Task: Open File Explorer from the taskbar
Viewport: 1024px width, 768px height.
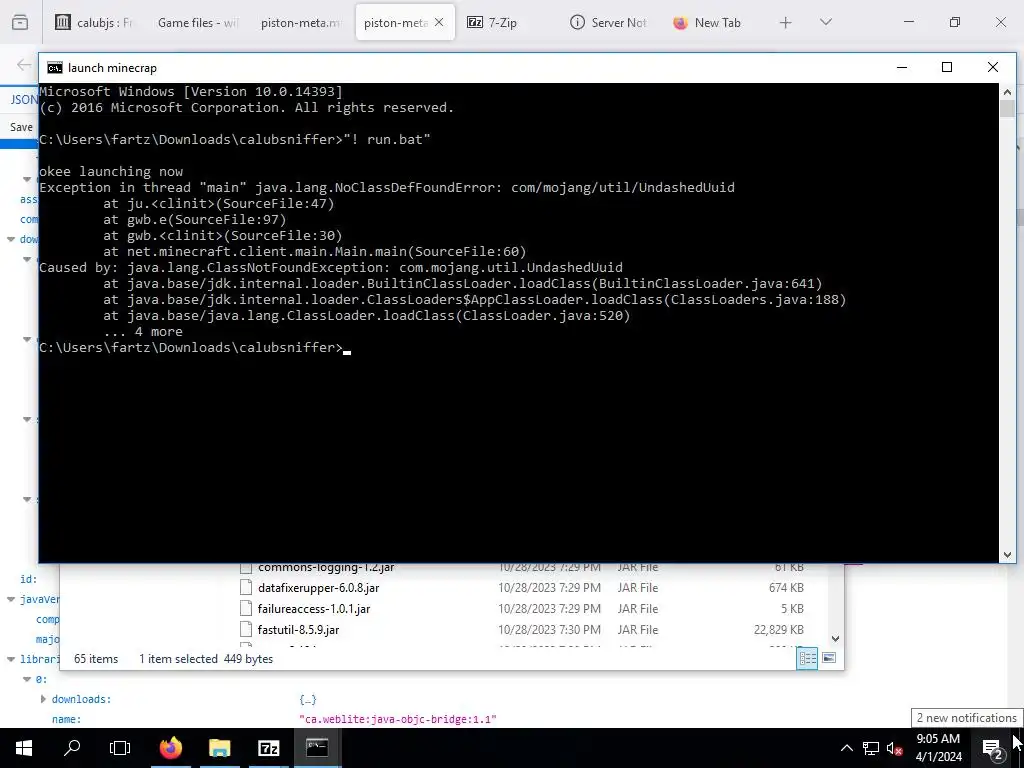Action: (x=219, y=748)
